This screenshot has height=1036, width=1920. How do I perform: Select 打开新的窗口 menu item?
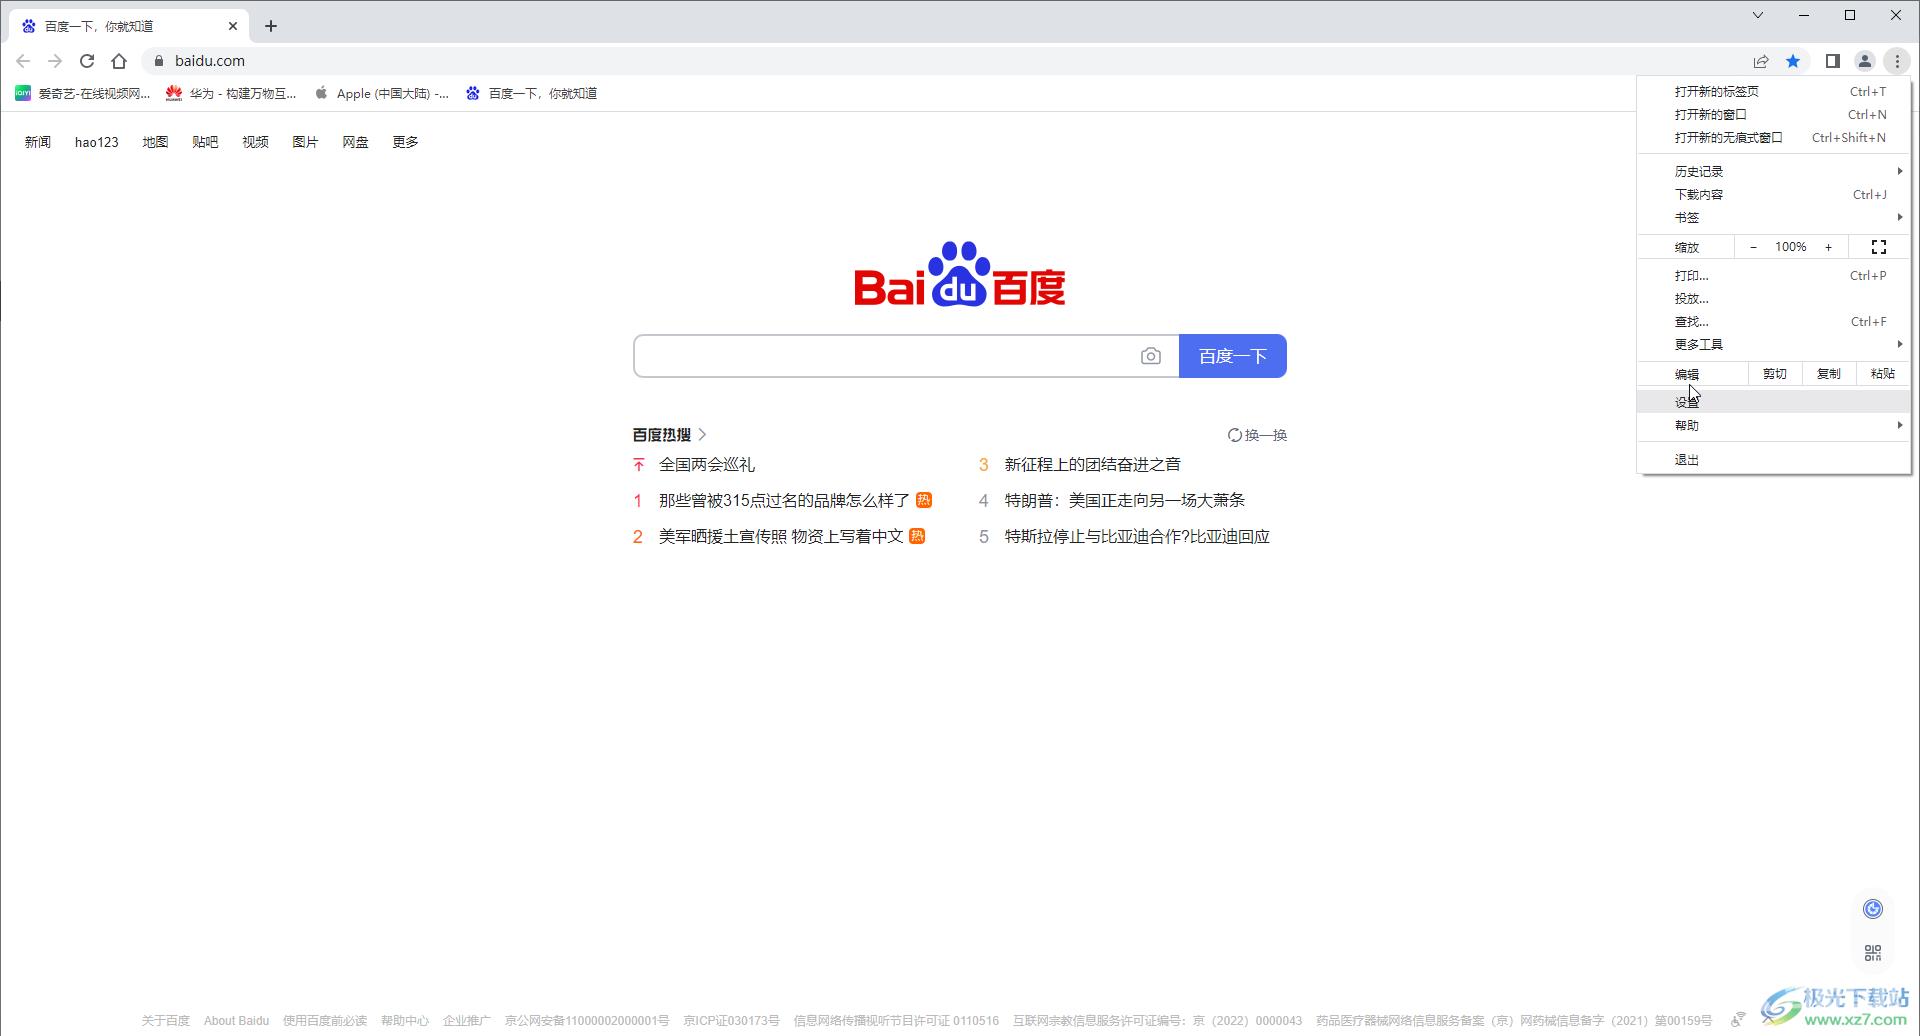(x=1774, y=114)
